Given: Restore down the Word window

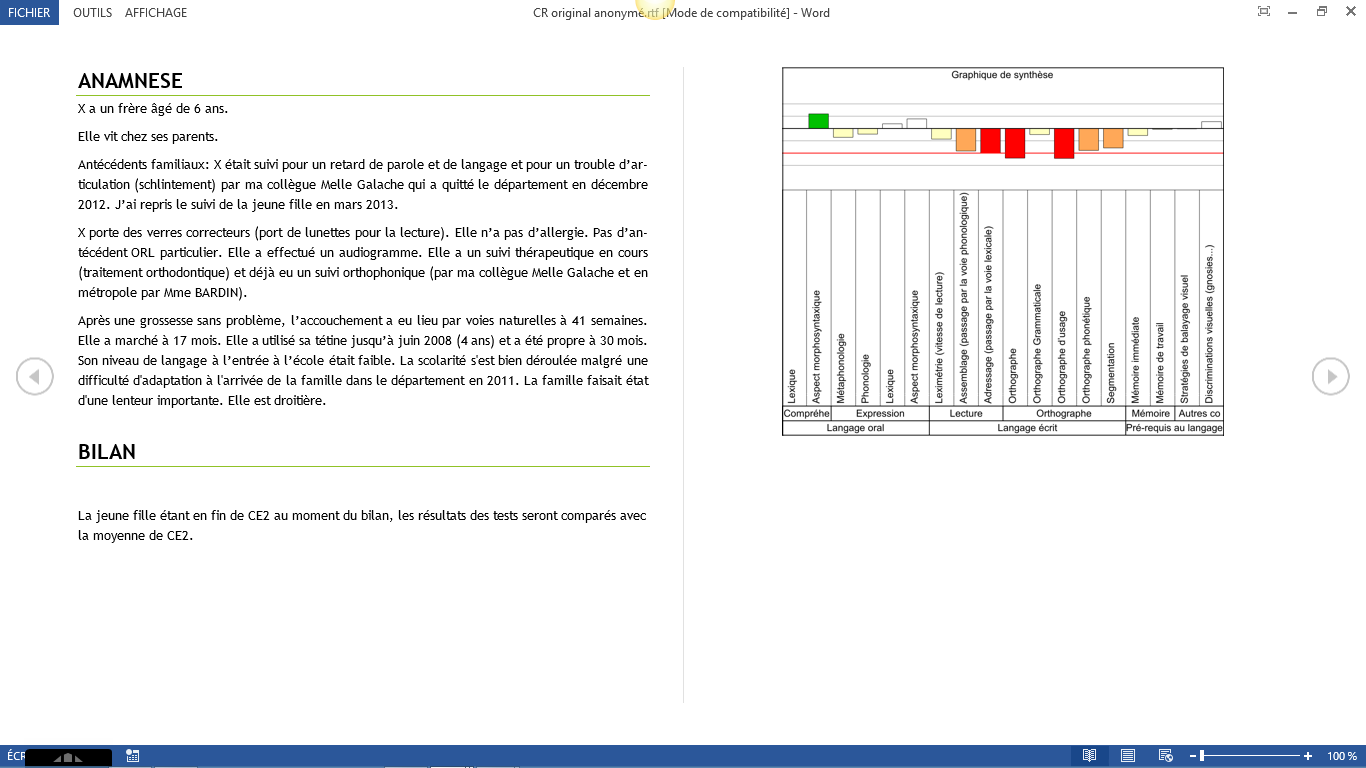Looking at the screenshot, I should click(1322, 12).
